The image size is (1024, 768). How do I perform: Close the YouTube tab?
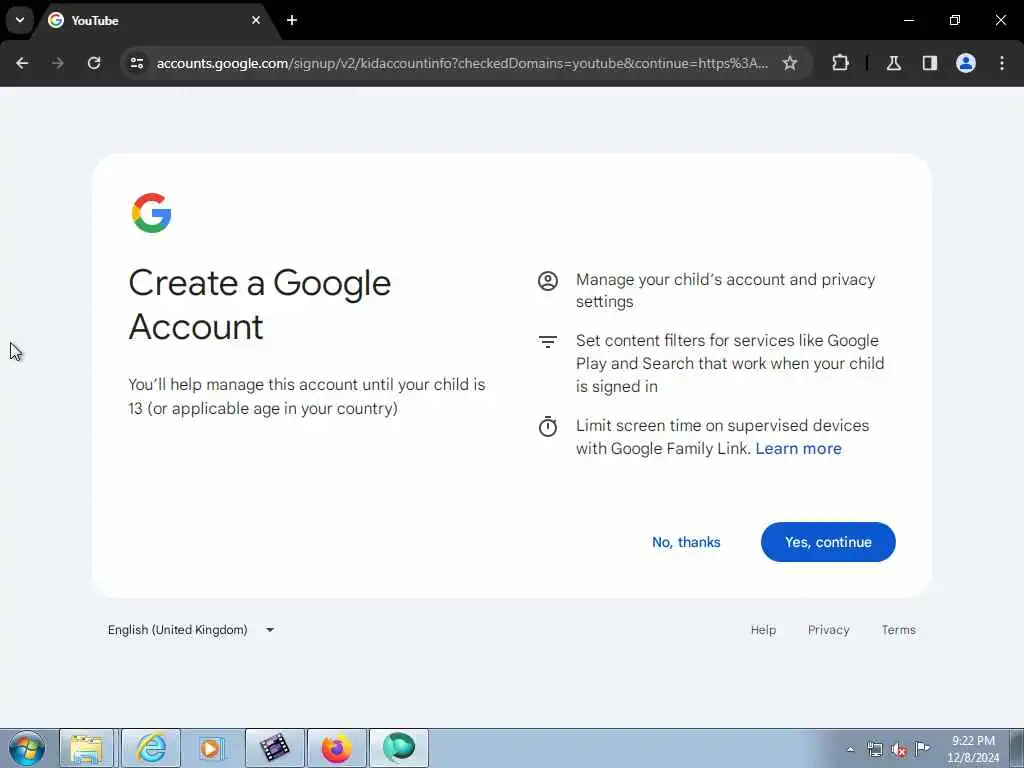(256, 20)
